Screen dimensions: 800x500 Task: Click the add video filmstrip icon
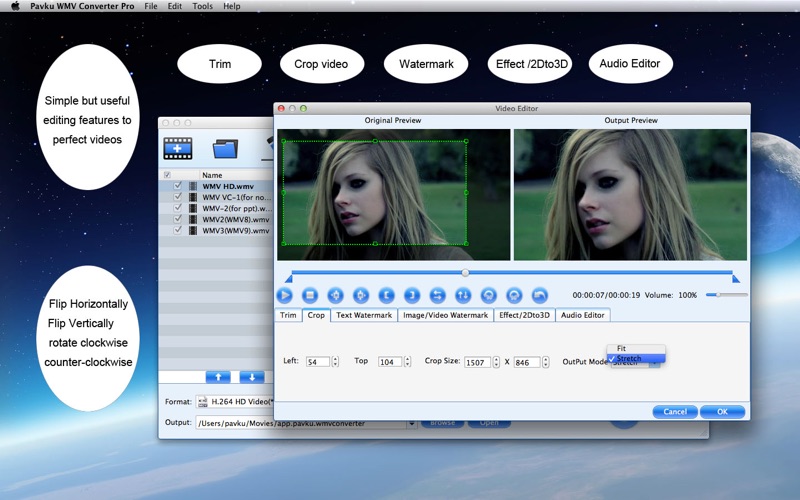pyautogui.click(x=178, y=148)
